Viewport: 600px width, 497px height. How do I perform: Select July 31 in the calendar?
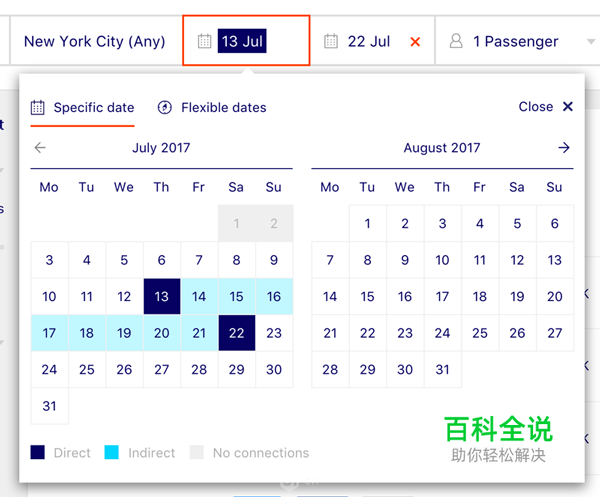tap(49, 406)
